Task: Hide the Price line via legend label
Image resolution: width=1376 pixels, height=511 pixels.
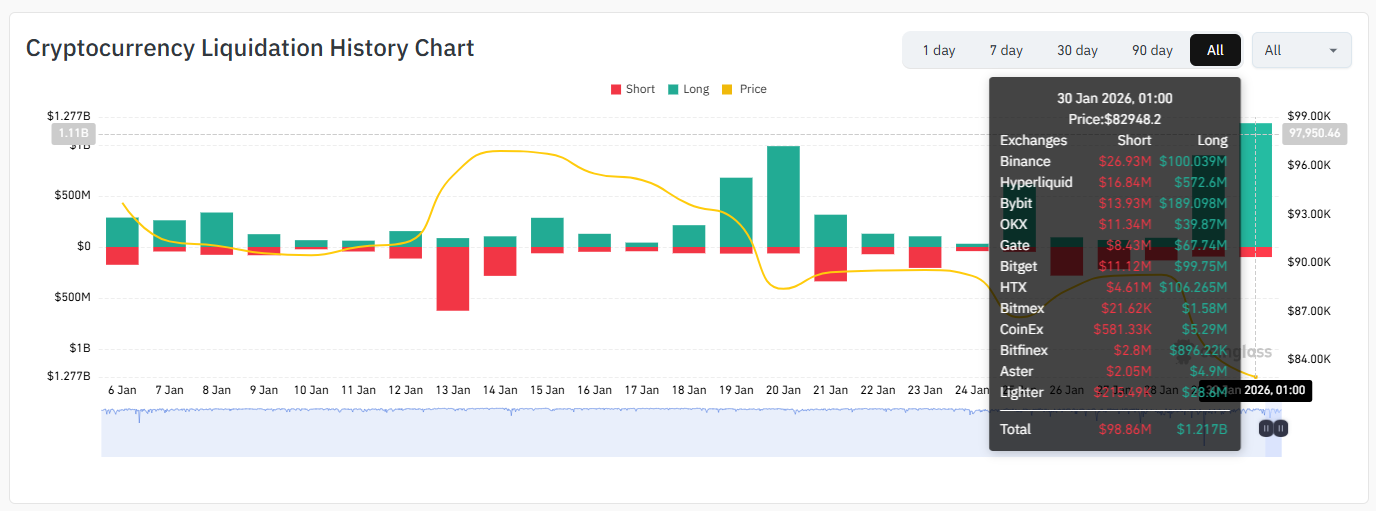Action: (x=753, y=89)
